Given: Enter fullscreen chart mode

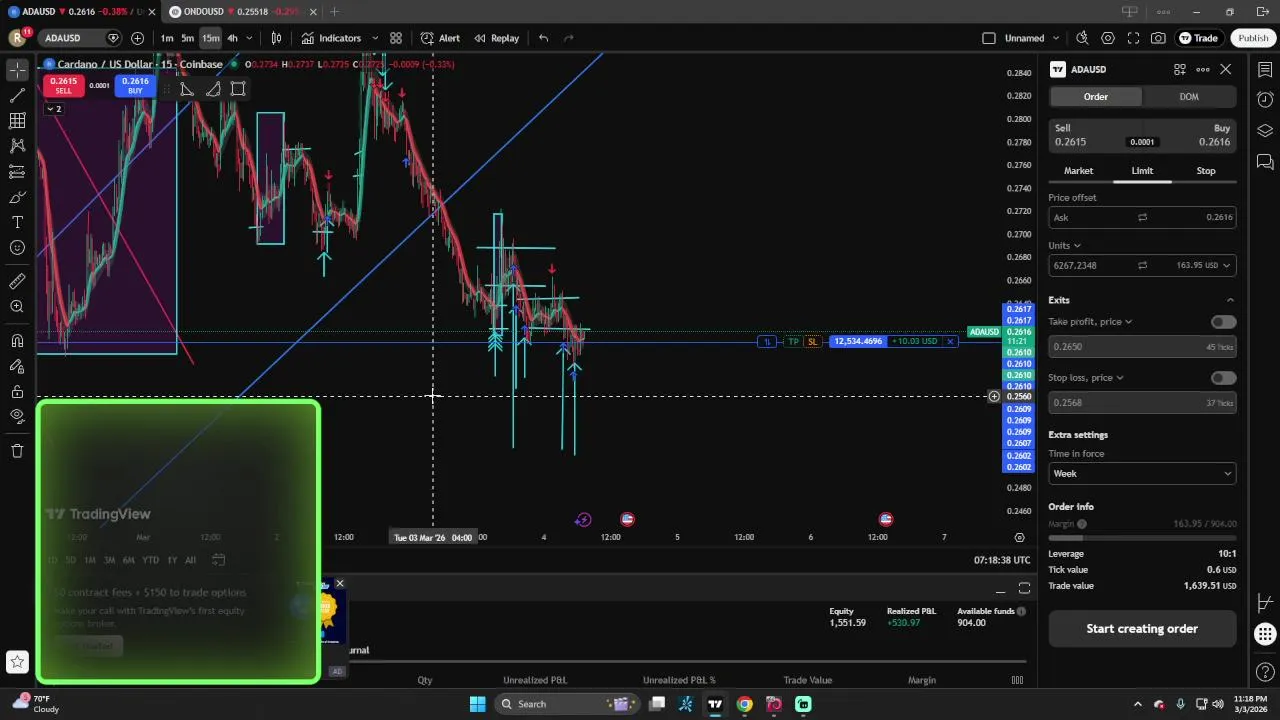Looking at the screenshot, I should [1133, 38].
